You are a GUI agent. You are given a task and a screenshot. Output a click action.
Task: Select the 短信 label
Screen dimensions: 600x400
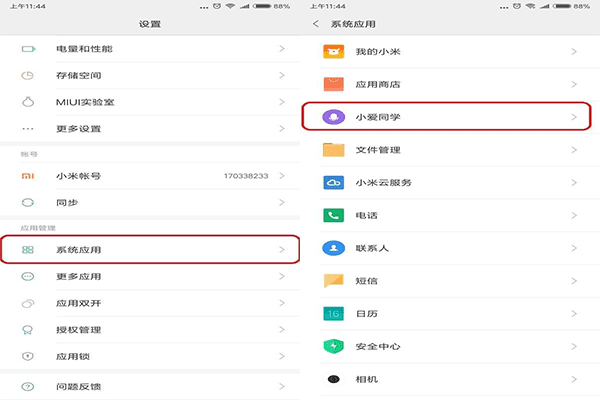[367, 281]
